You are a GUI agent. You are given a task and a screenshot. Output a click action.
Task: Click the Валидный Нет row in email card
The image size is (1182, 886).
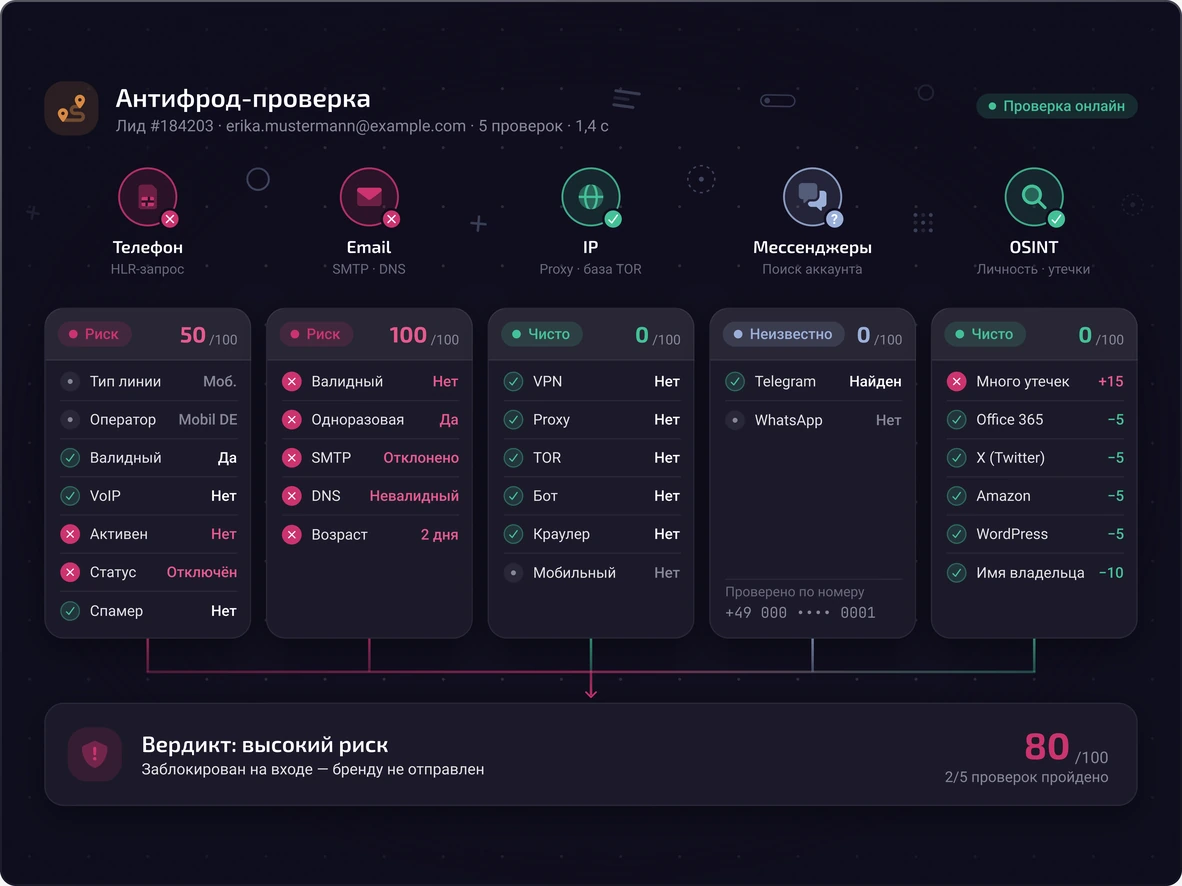[369, 382]
